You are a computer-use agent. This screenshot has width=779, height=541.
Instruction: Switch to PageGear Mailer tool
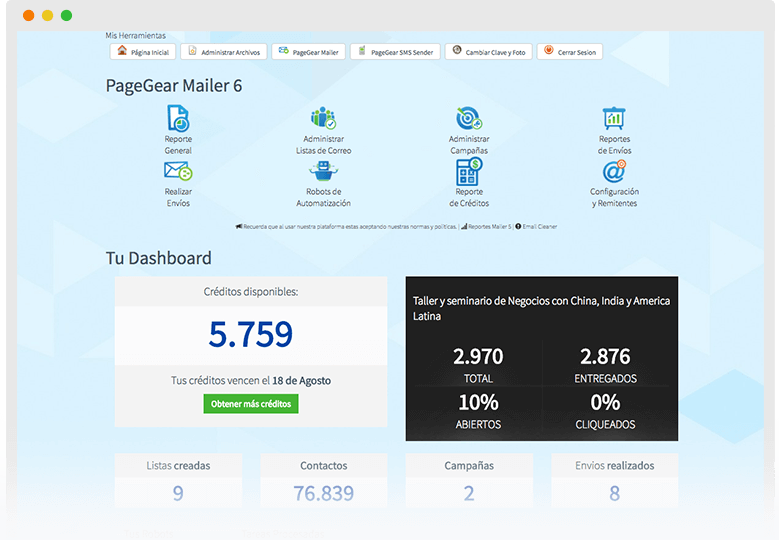[308, 51]
